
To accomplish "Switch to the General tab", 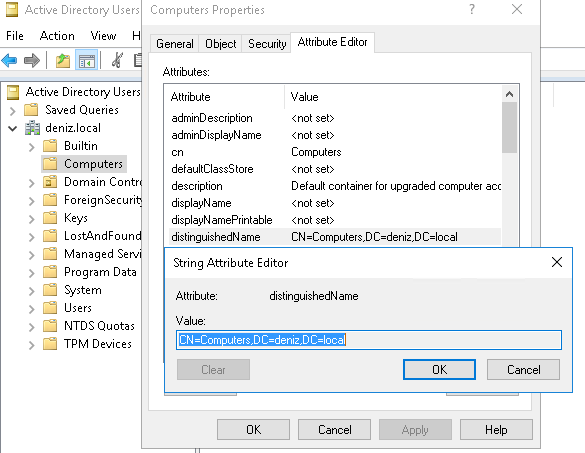I will click(175, 44).
